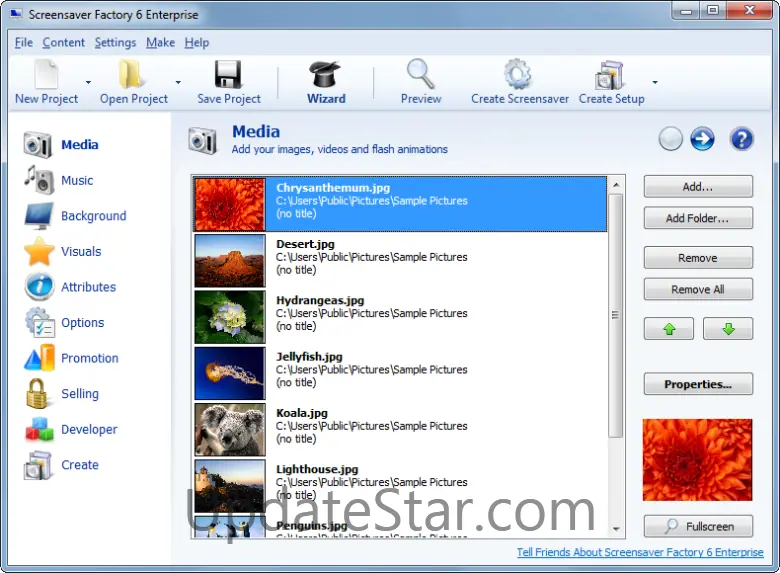
Task: Open Preview with the magnifier icon
Action: click(421, 76)
